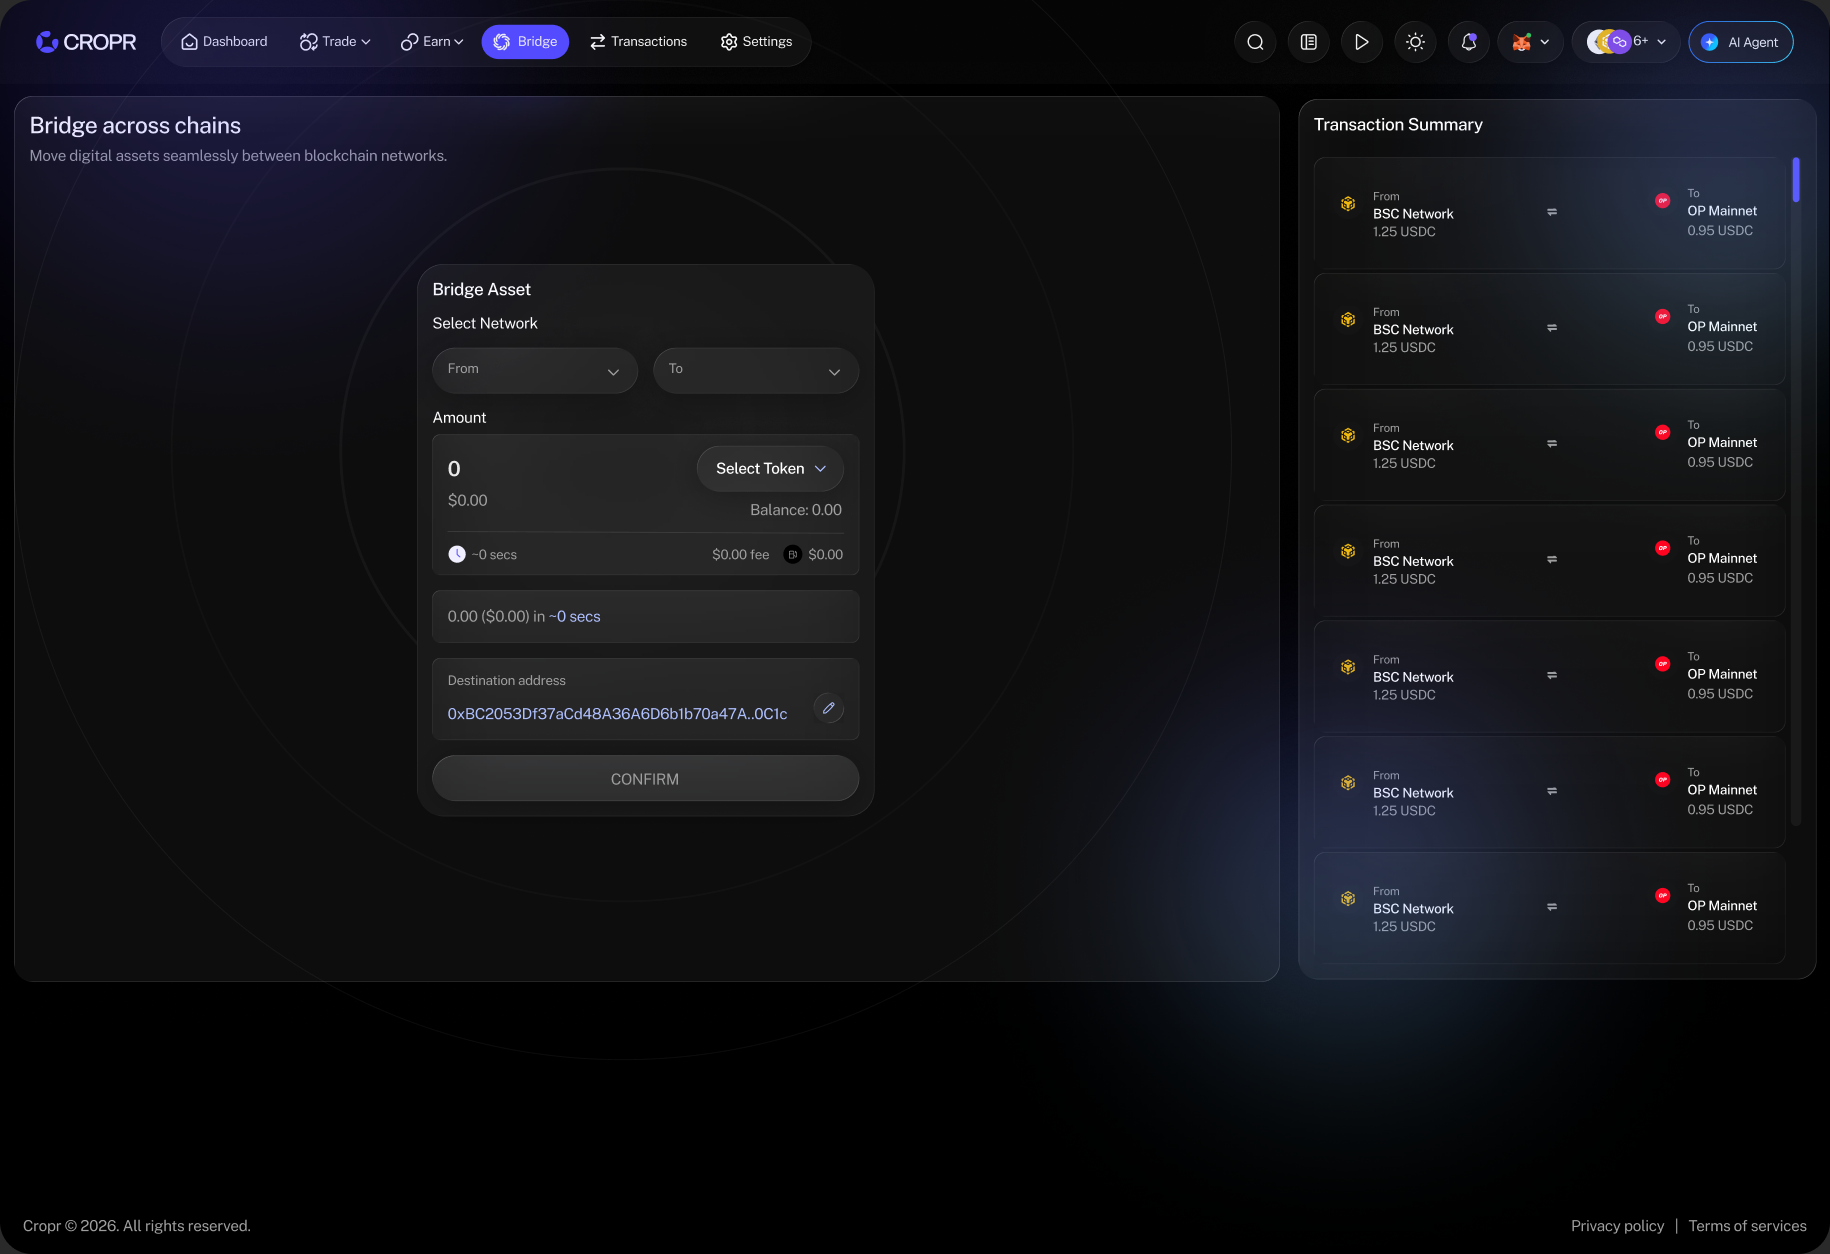This screenshot has height=1254, width=1830.
Task: Open the 6+ networks dropdown
Action: (x=1626, y=42)
